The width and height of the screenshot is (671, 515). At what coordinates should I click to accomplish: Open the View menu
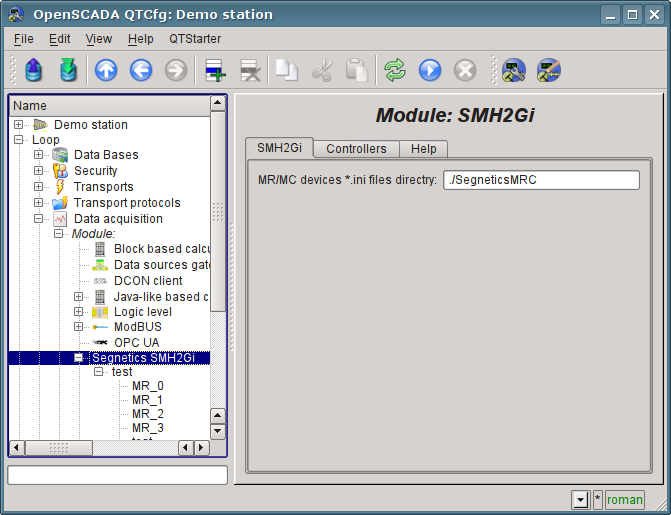(x=99, y=39)
